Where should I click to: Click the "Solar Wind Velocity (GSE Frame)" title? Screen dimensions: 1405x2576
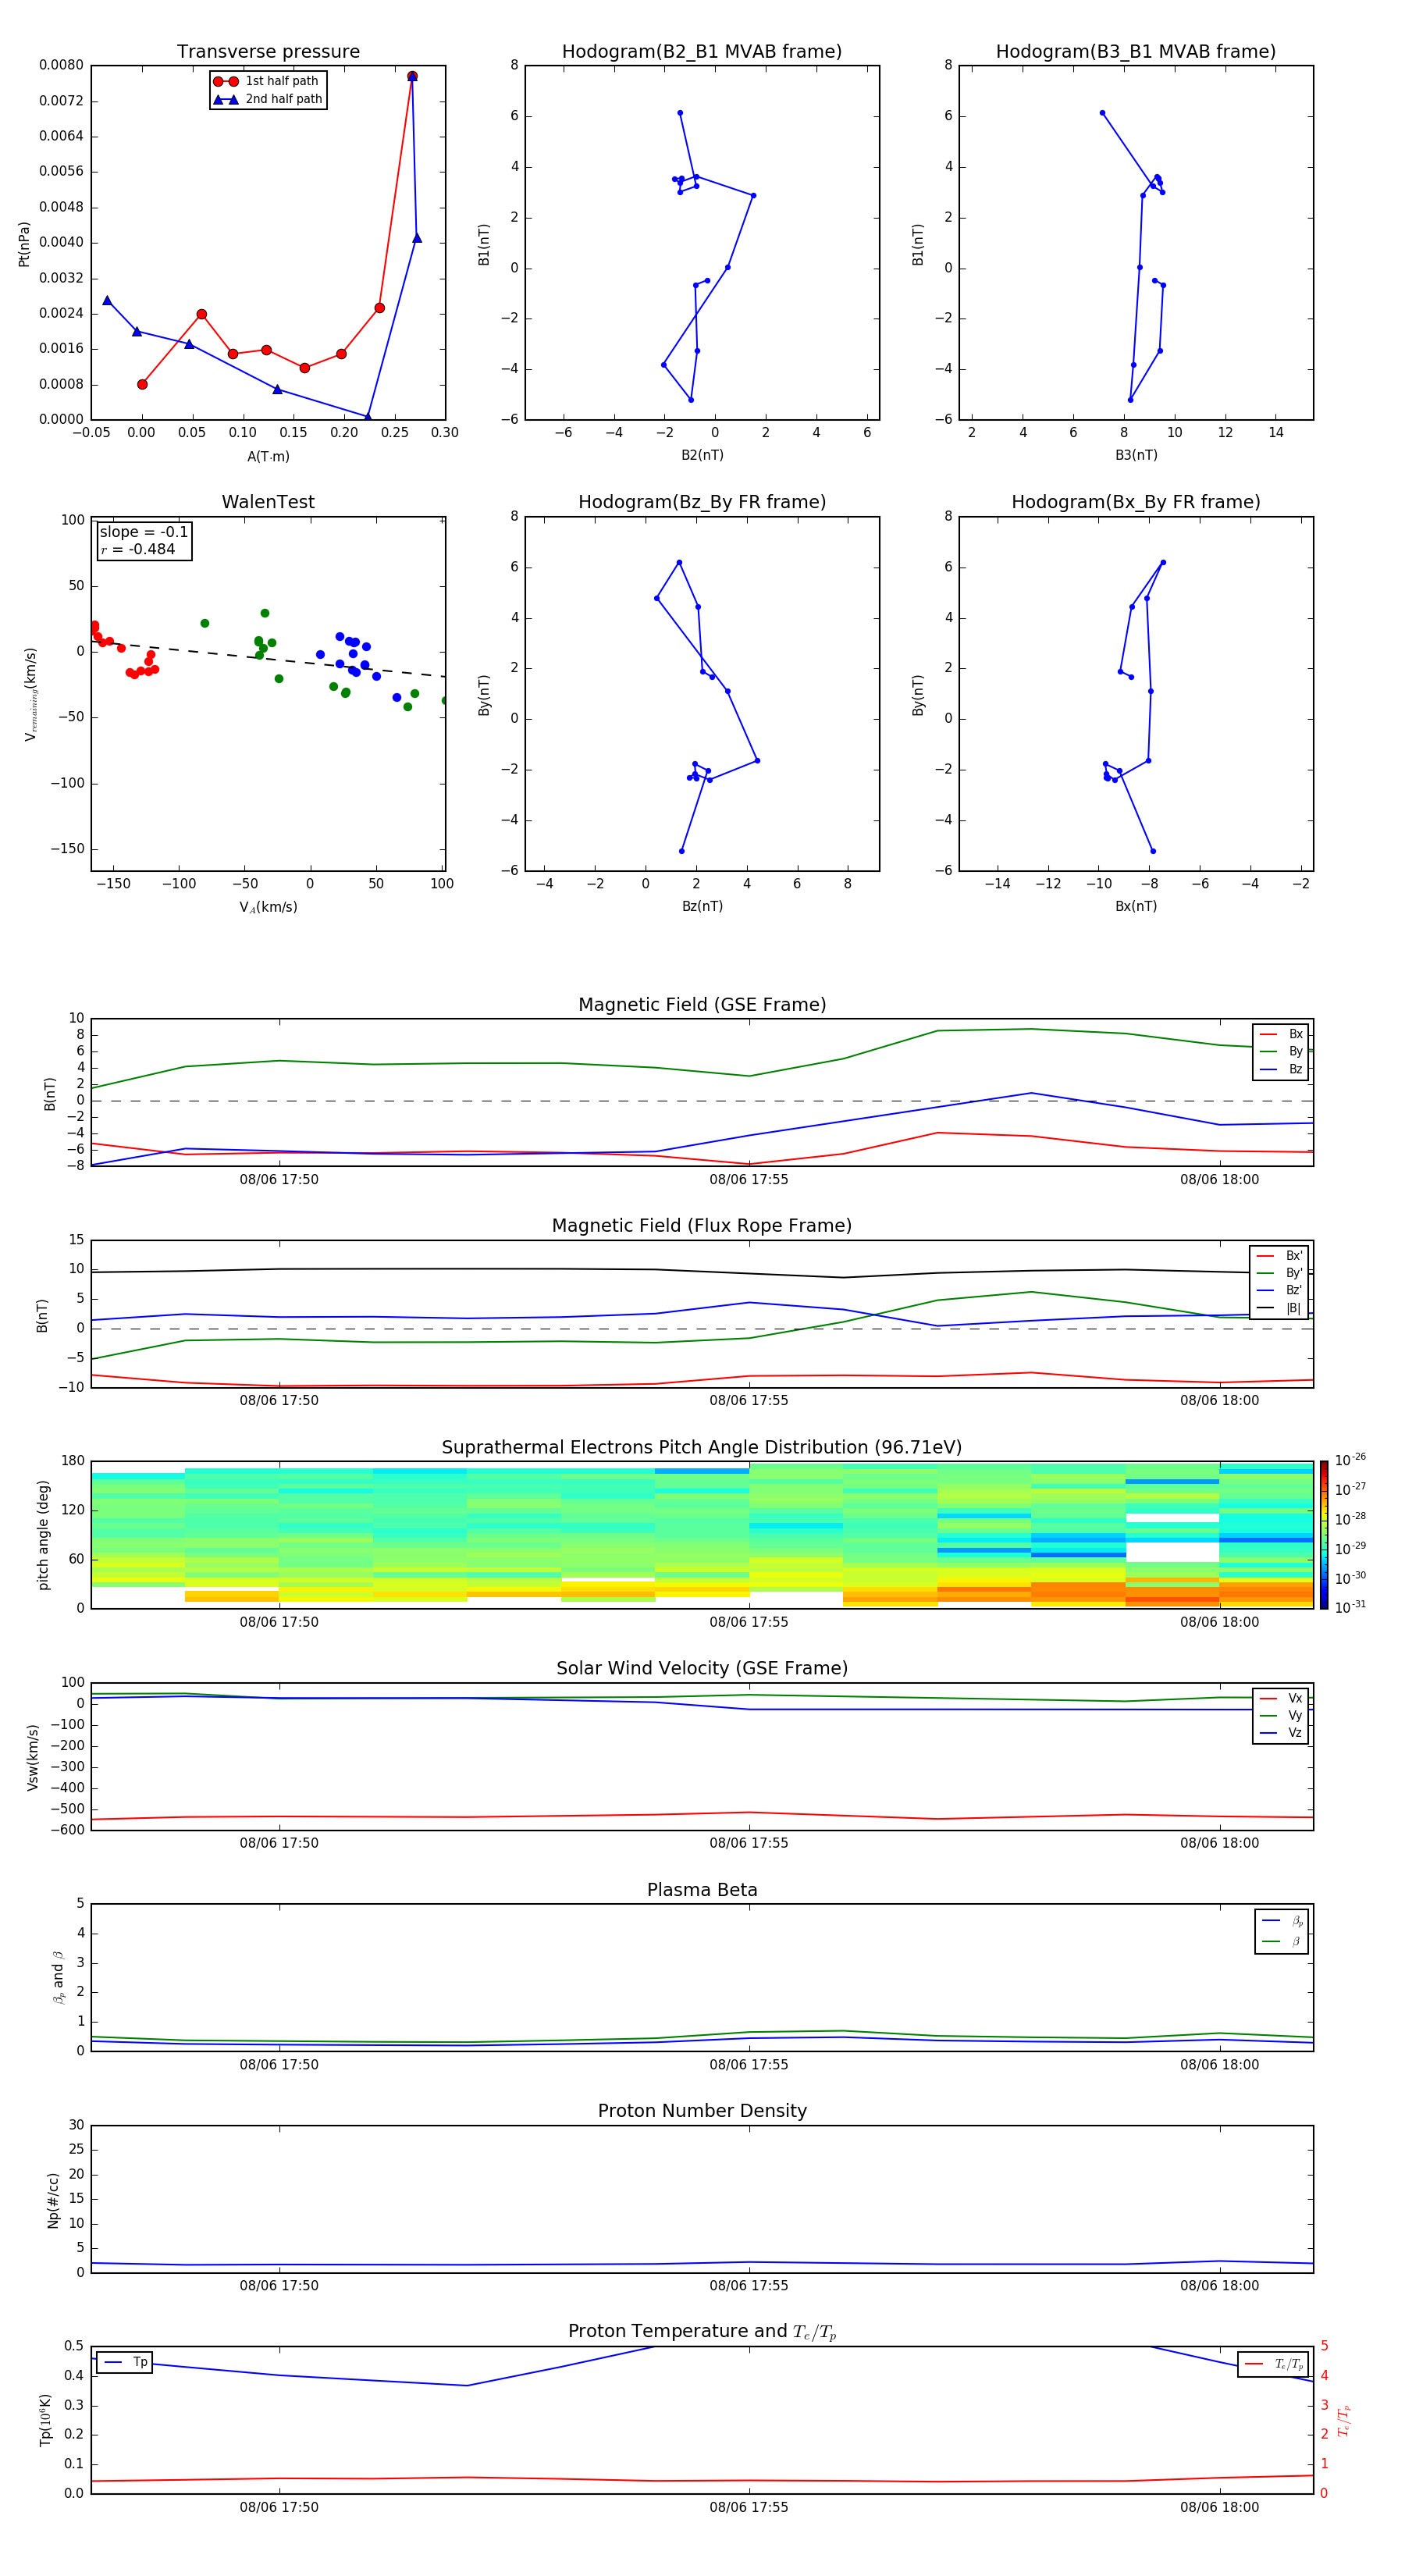[x=702, y=1669]
